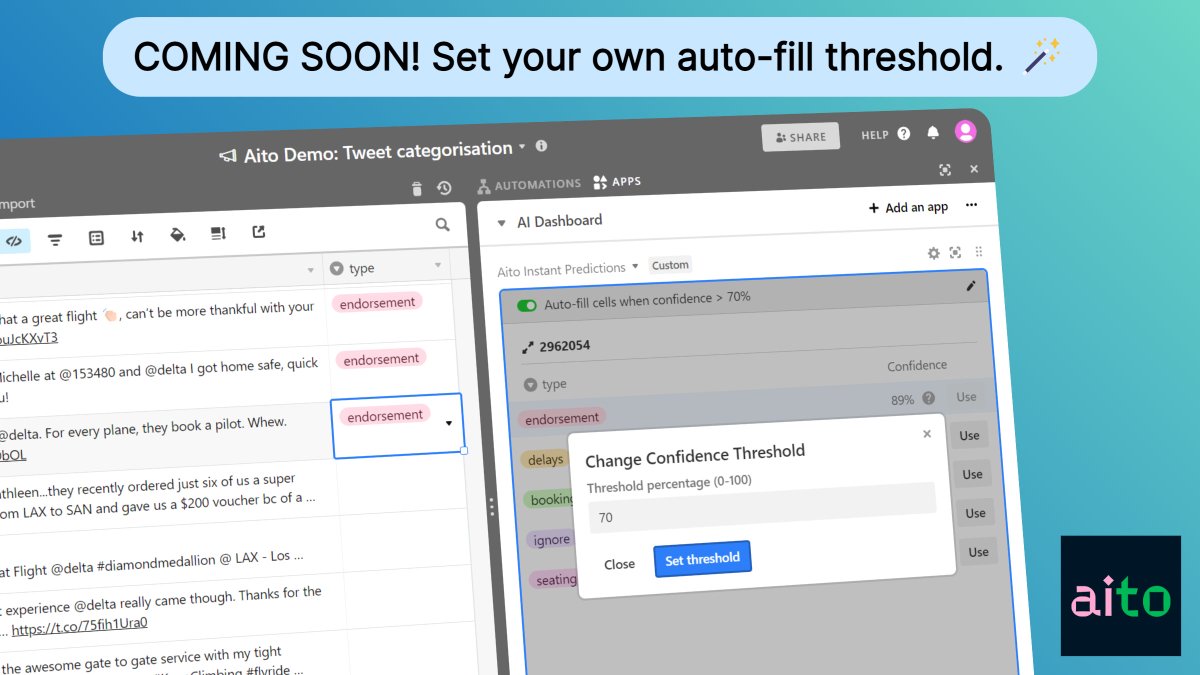Switch to the Apps tab
The width and height of the screenshot is (1200, 675).
point(617,182)
